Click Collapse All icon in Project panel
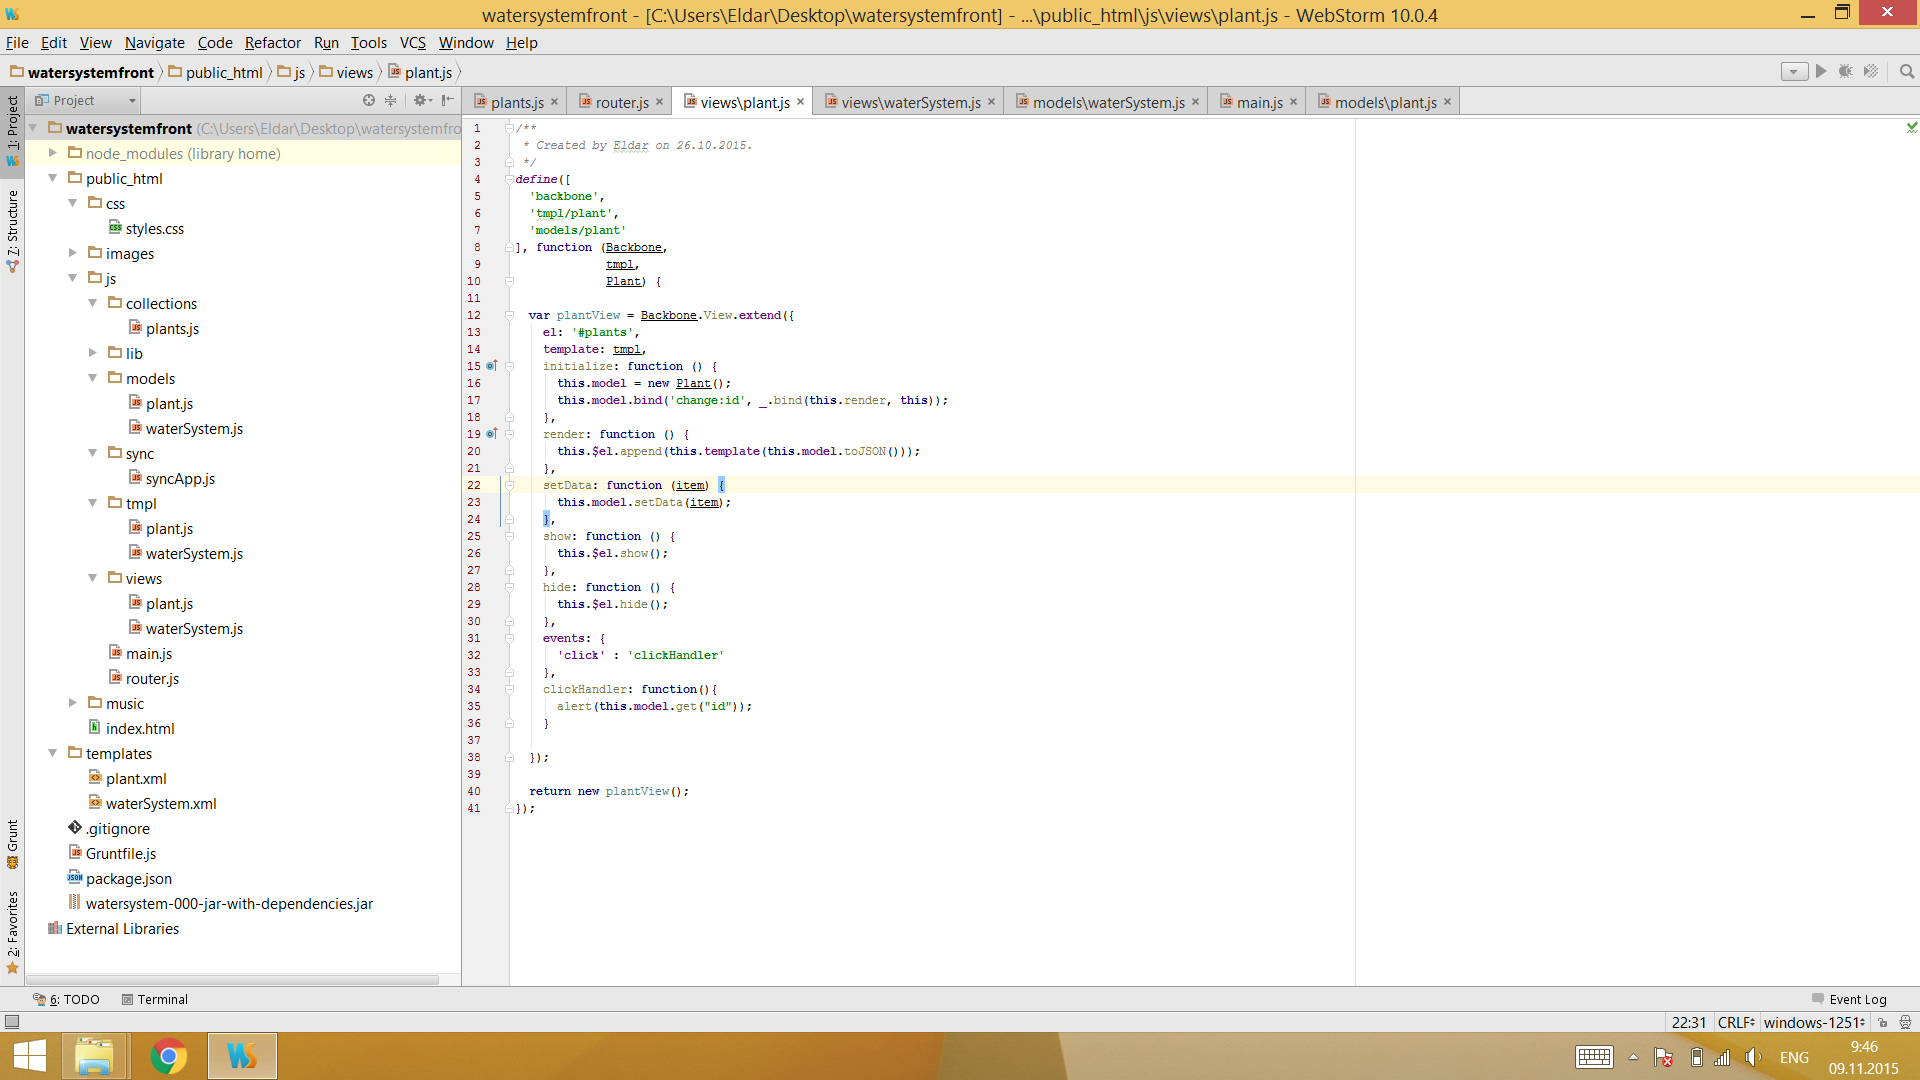The image size is (1920, 1080). pyautogui.click(x=391, y=100)
